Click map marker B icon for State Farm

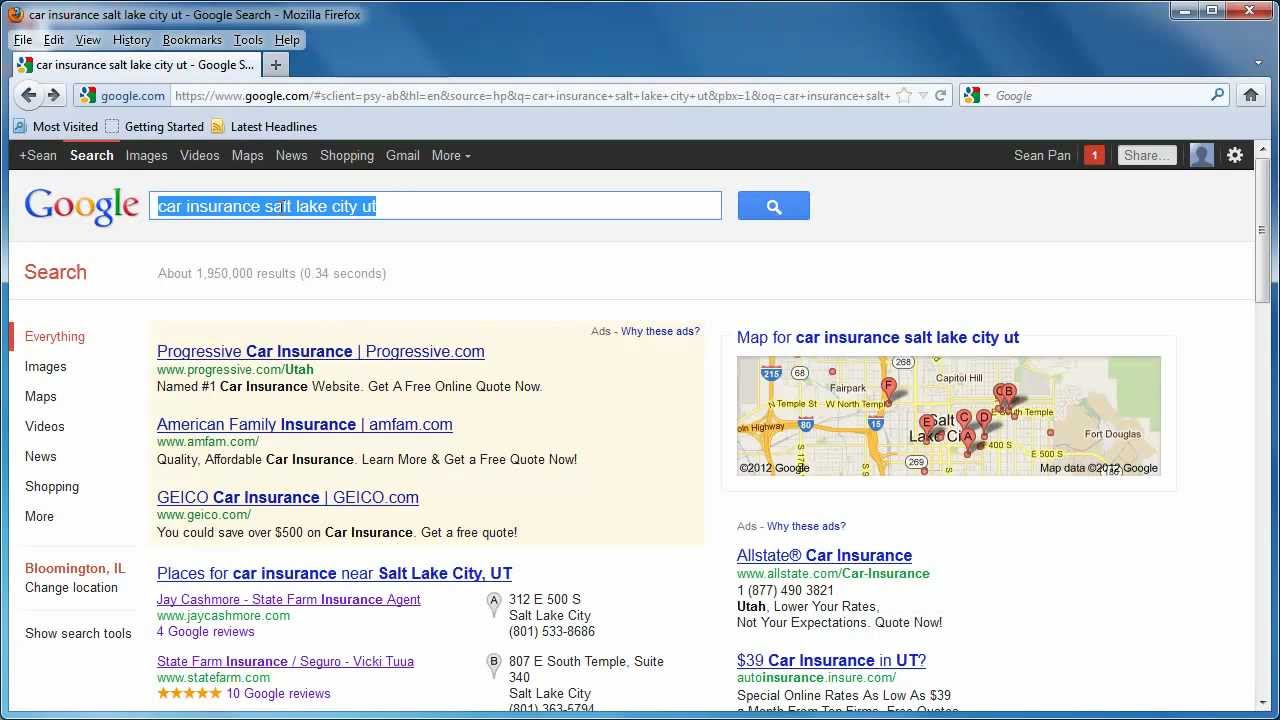[x=493, y=665]
